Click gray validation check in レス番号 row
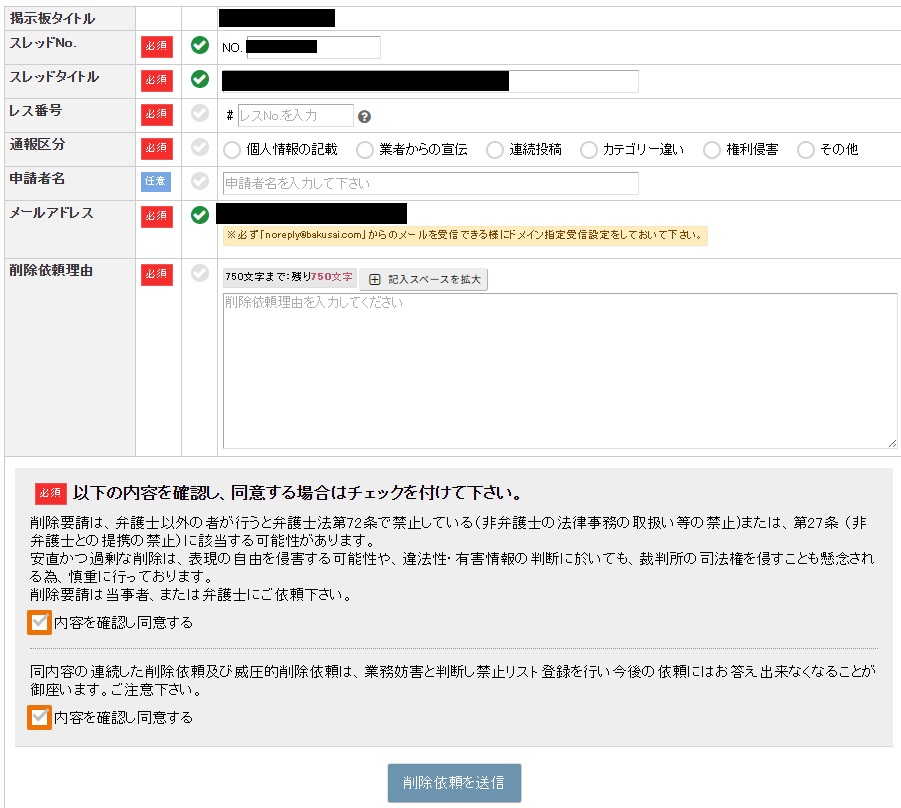 click(200, 113)
